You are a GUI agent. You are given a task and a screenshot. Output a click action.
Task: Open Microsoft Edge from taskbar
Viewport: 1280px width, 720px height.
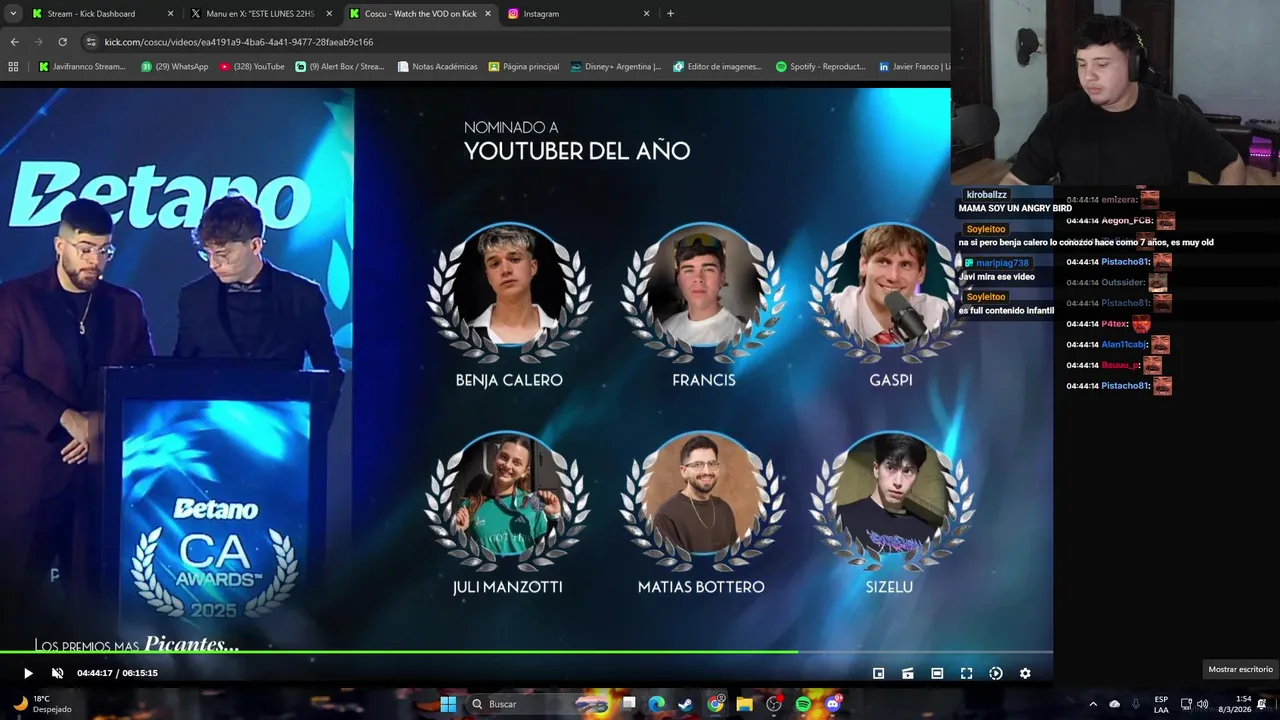point(656,704)
